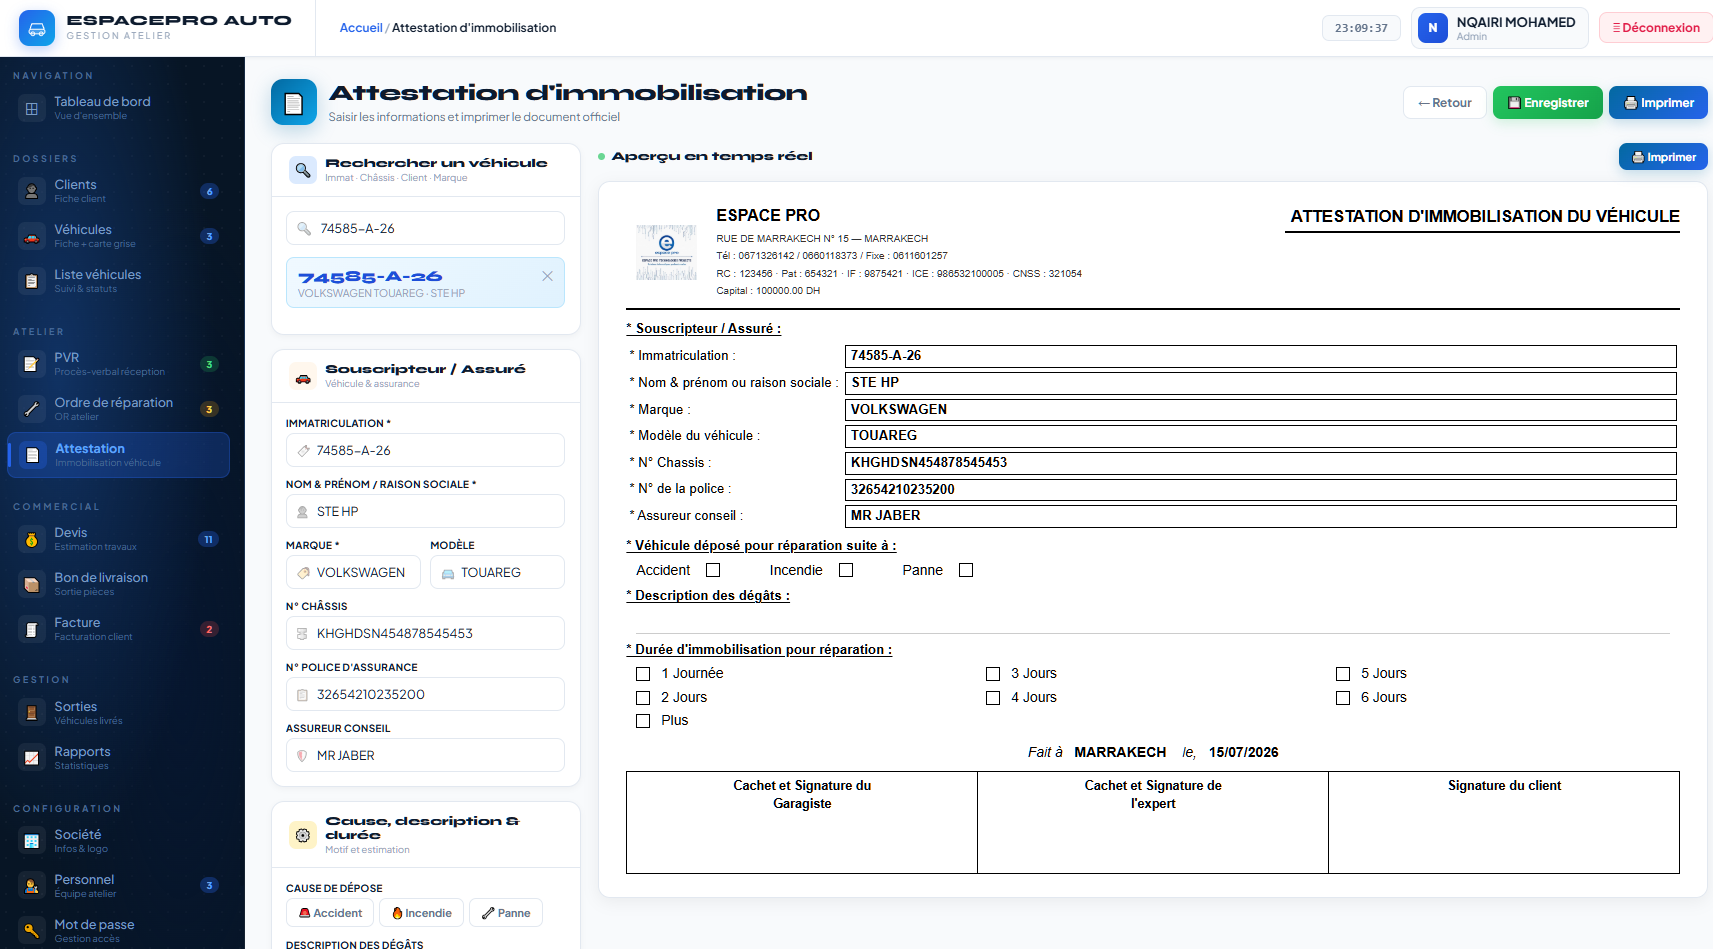
Task: Follow the Accueil breadcrumb link
Action: pyautogui.click(x=361, y=28)
